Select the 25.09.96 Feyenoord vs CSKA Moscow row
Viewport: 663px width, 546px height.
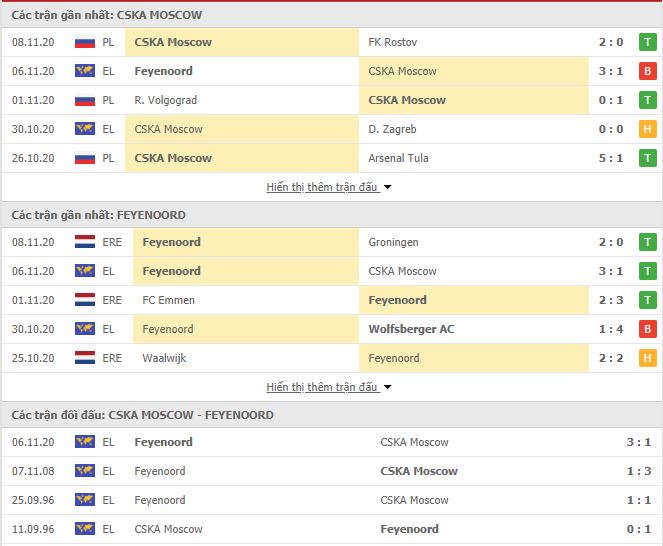pos(332,500)
